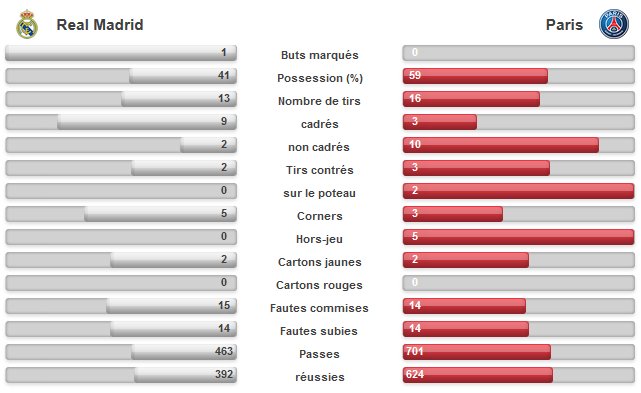The width and height of the screenshot is (641, 393).
Task: Open the Real Madrid team name
Action: click(x=100, y=25)
